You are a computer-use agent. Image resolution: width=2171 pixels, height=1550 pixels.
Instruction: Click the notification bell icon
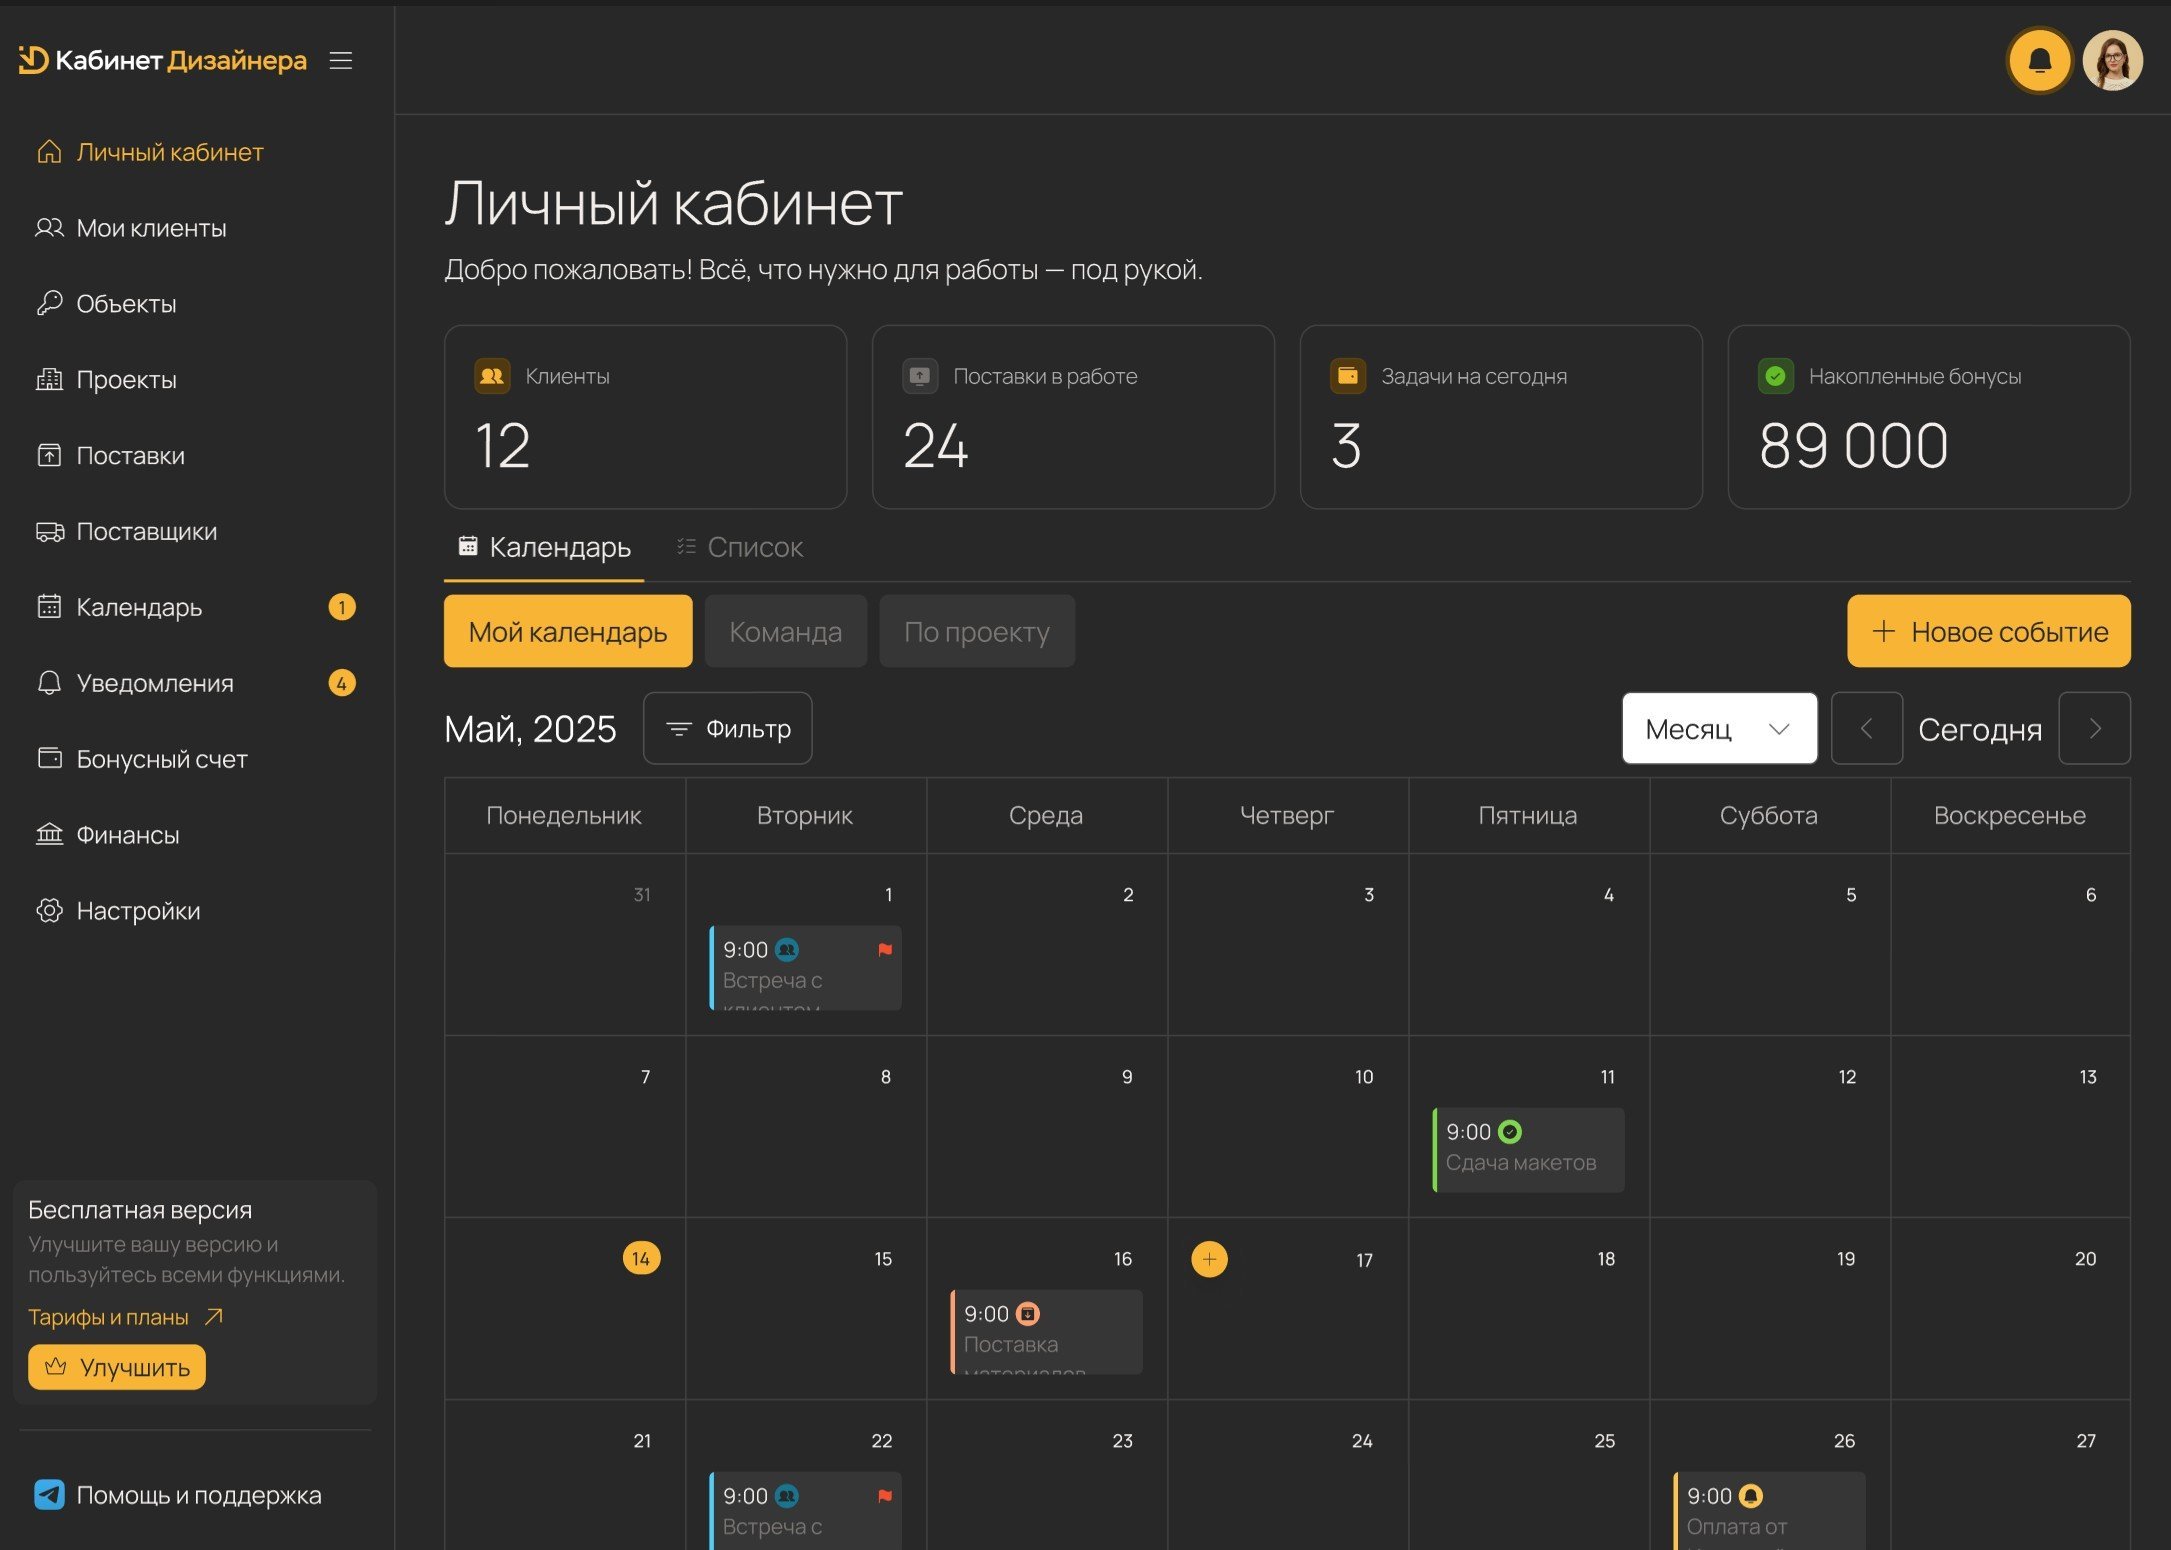[2039, 61]
